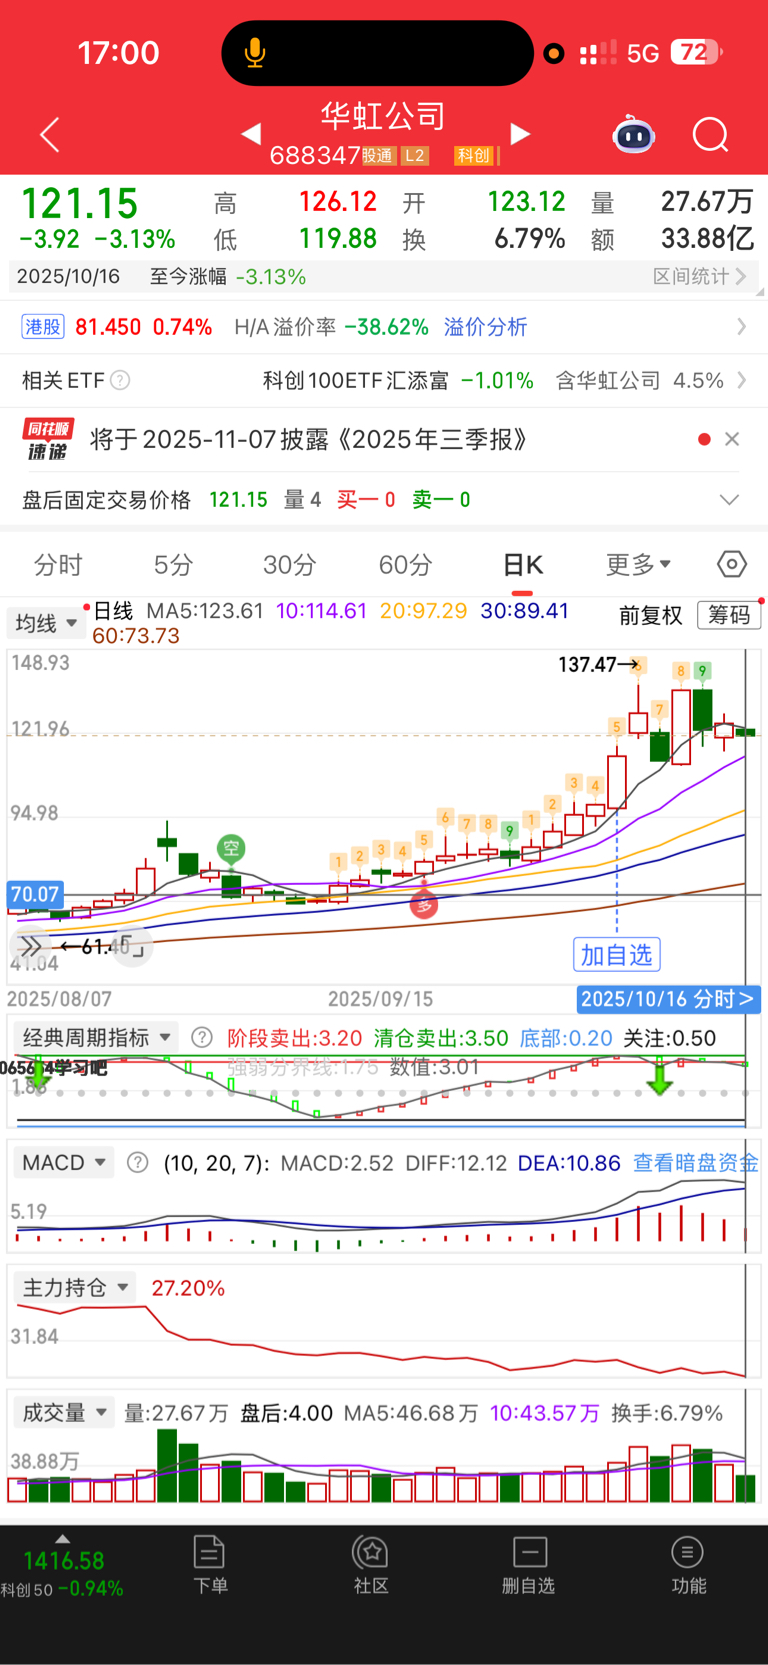Select the 日K tab

(522, 565)
